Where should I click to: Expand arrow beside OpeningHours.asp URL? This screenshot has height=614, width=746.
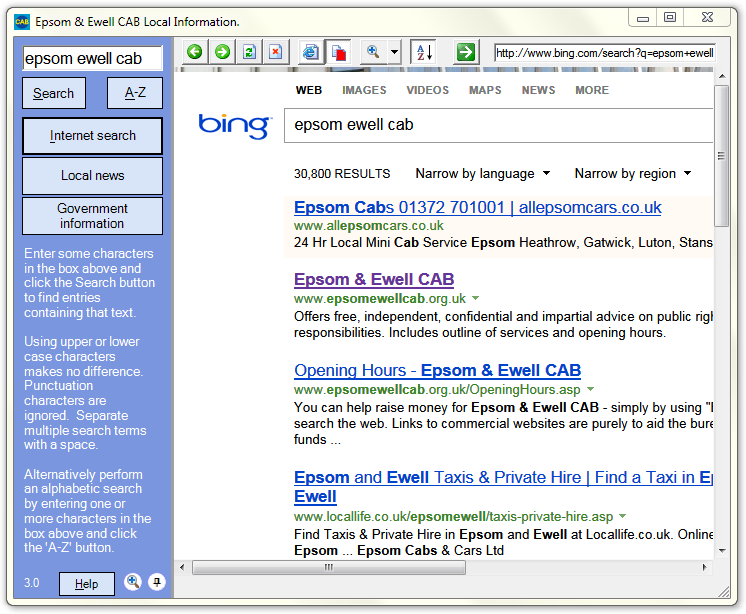click(x=590, y=389)
